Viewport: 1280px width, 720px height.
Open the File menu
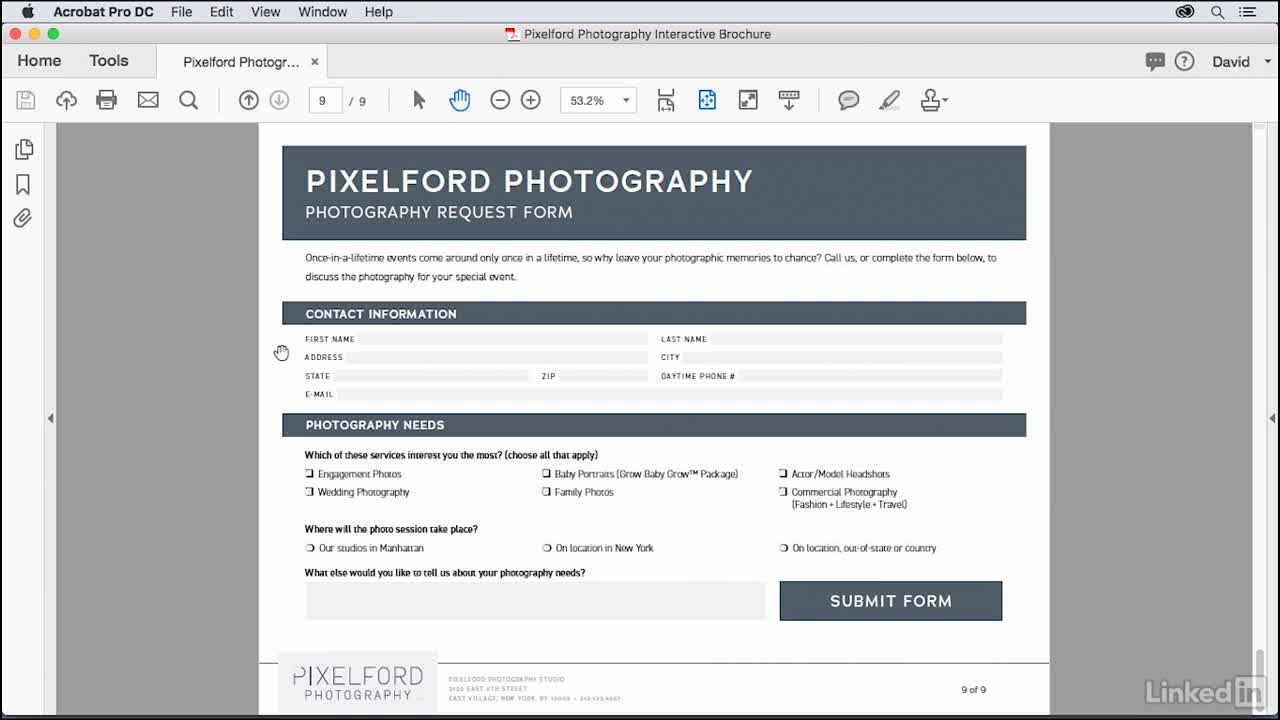(x=181, y=12)
